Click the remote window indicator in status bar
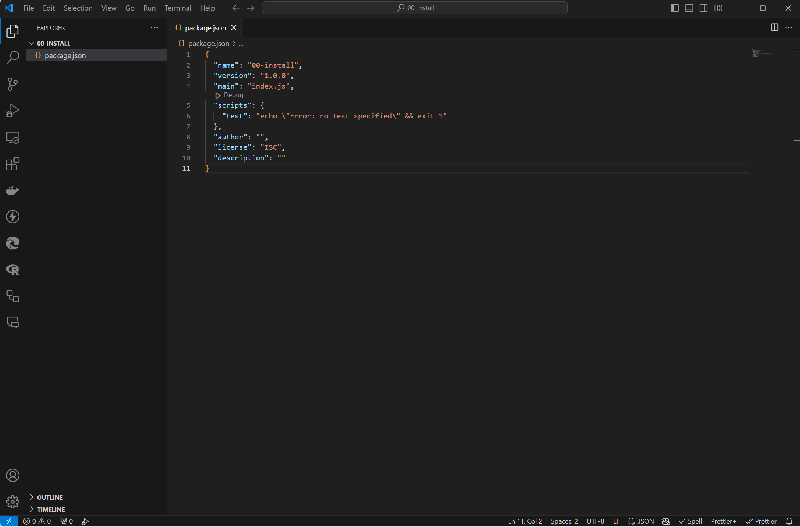The width and height of the screenshot is (800, 527). (x=9, y=521)
